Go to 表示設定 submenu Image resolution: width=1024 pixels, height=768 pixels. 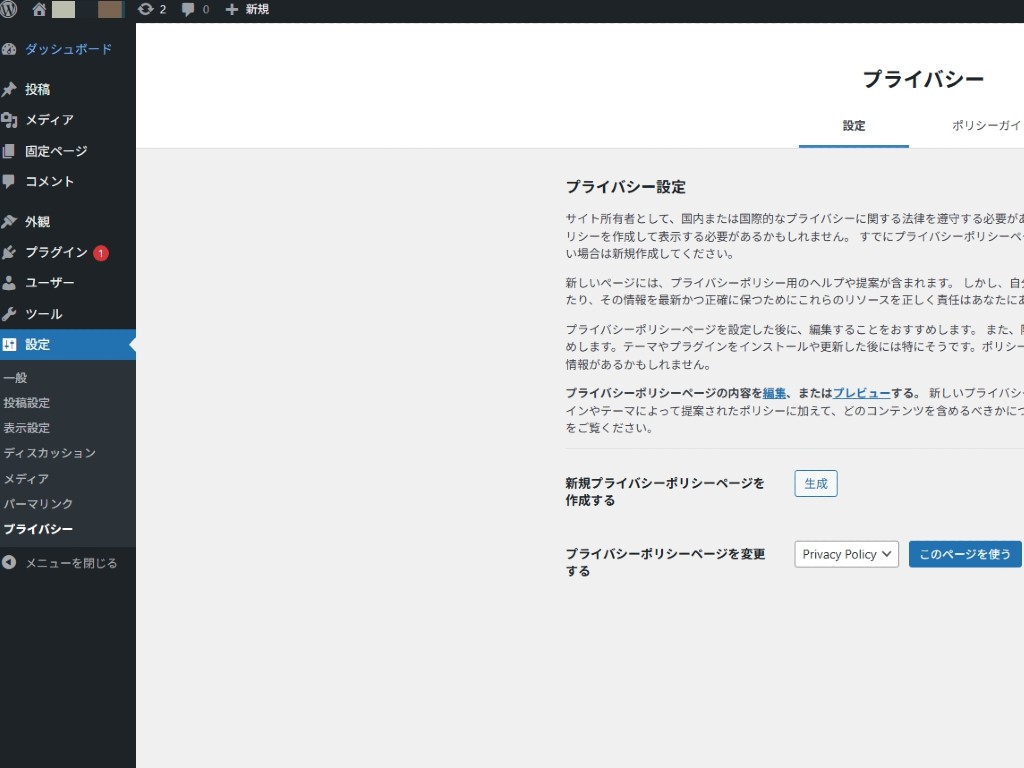point(27,428)
